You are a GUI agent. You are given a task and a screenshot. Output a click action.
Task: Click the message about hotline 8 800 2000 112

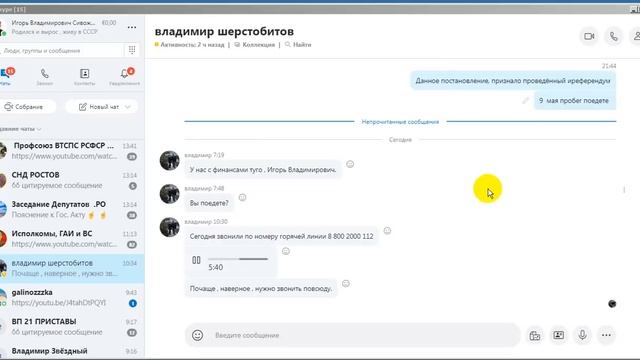click(x=281, y=236)
